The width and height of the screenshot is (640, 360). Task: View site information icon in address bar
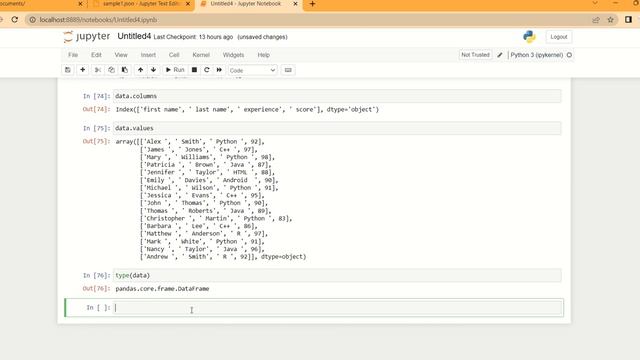pos(33,20)
